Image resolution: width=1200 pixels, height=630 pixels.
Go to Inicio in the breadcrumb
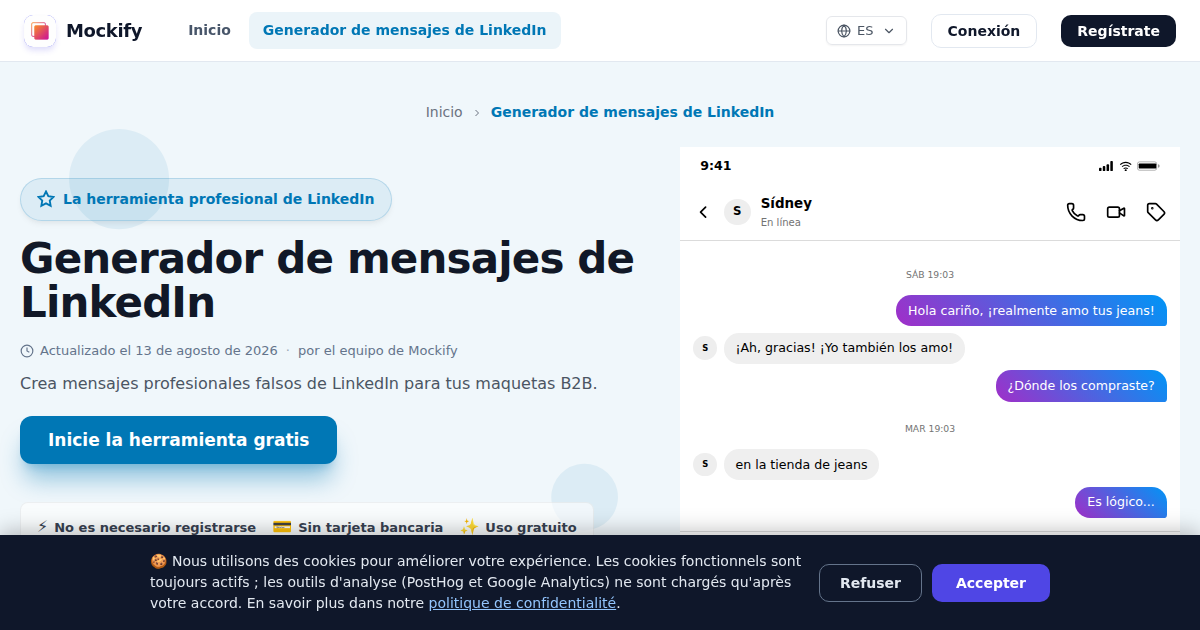[444, 112]
